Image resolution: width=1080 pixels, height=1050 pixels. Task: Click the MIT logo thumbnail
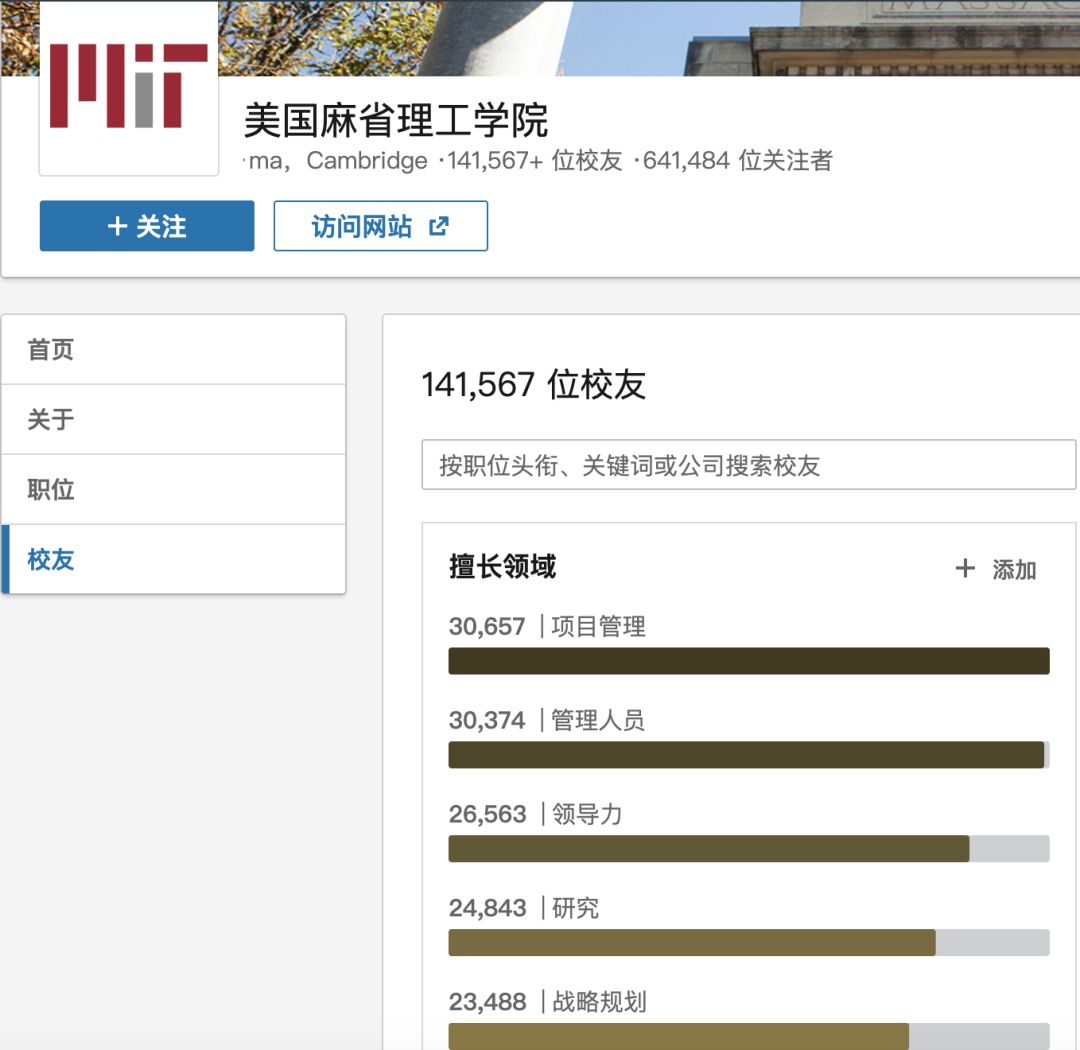[x=129, y=88]
